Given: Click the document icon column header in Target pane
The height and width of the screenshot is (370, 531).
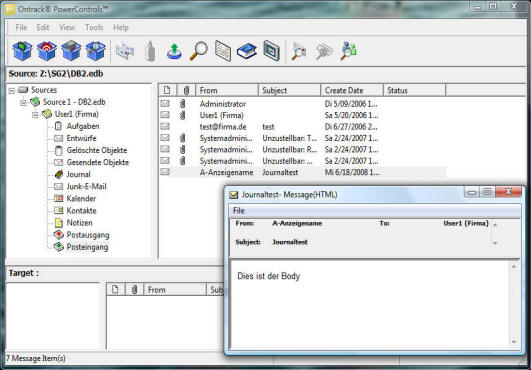Looking at the screenshot, I should coord(116,290).
